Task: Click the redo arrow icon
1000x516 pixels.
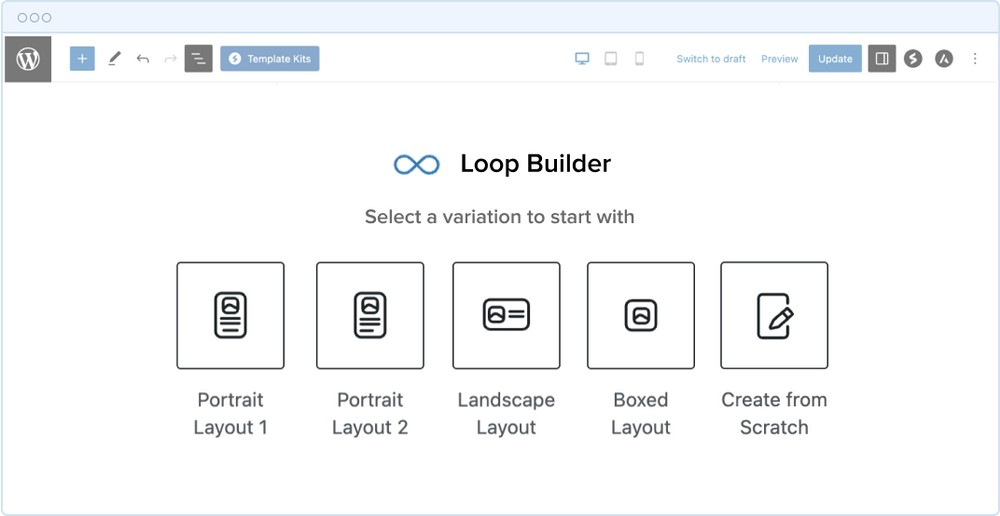Action: [x=170, y=59]
